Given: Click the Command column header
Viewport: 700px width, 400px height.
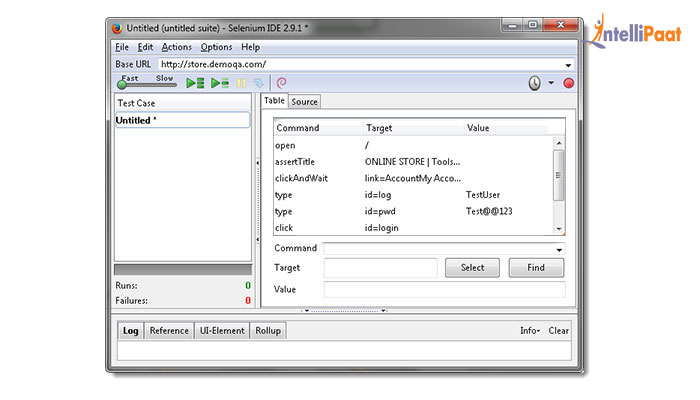Looking at the screenshot, I should (x=319, y=128).
